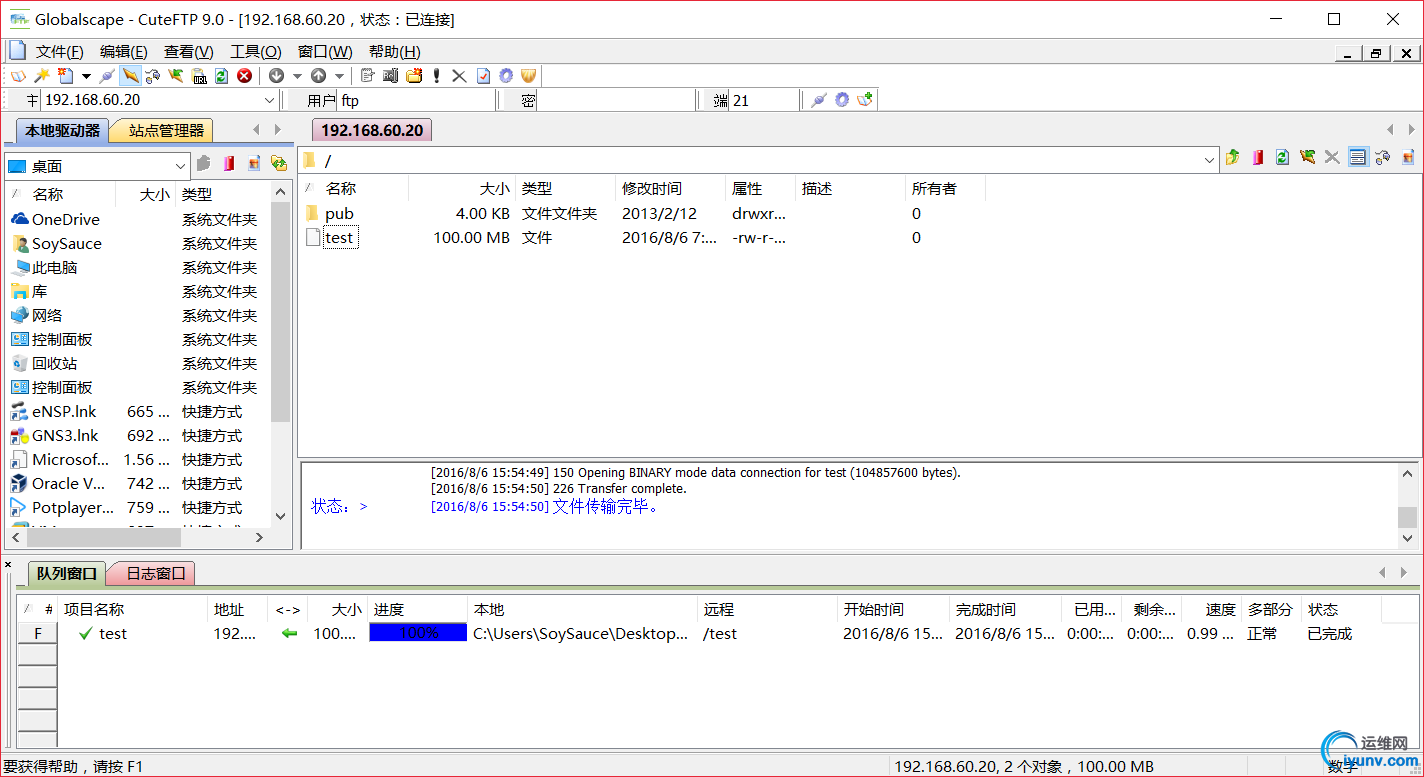Viewport: 1424px width, 777px height.
Task: Click the red bookmark icon in remote pane
Action: (x=1258, y=157)
